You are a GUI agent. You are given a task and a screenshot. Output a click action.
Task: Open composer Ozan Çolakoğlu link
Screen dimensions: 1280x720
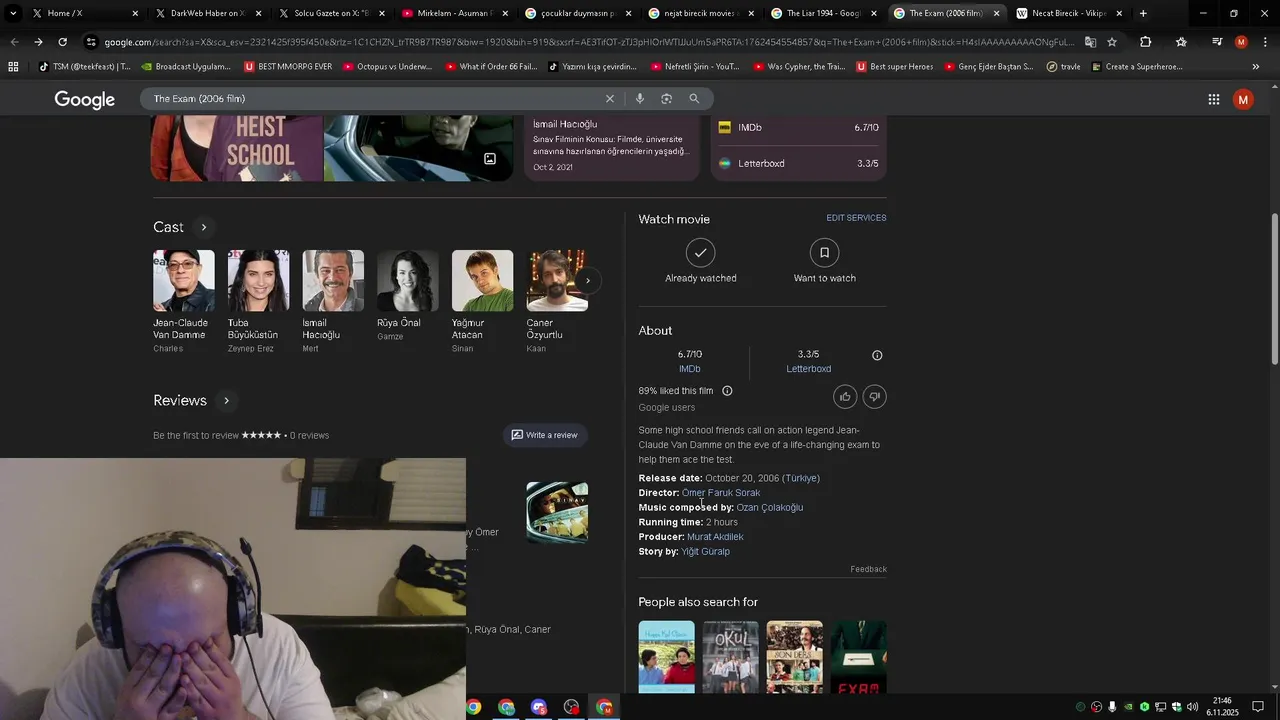coord(770,508)
